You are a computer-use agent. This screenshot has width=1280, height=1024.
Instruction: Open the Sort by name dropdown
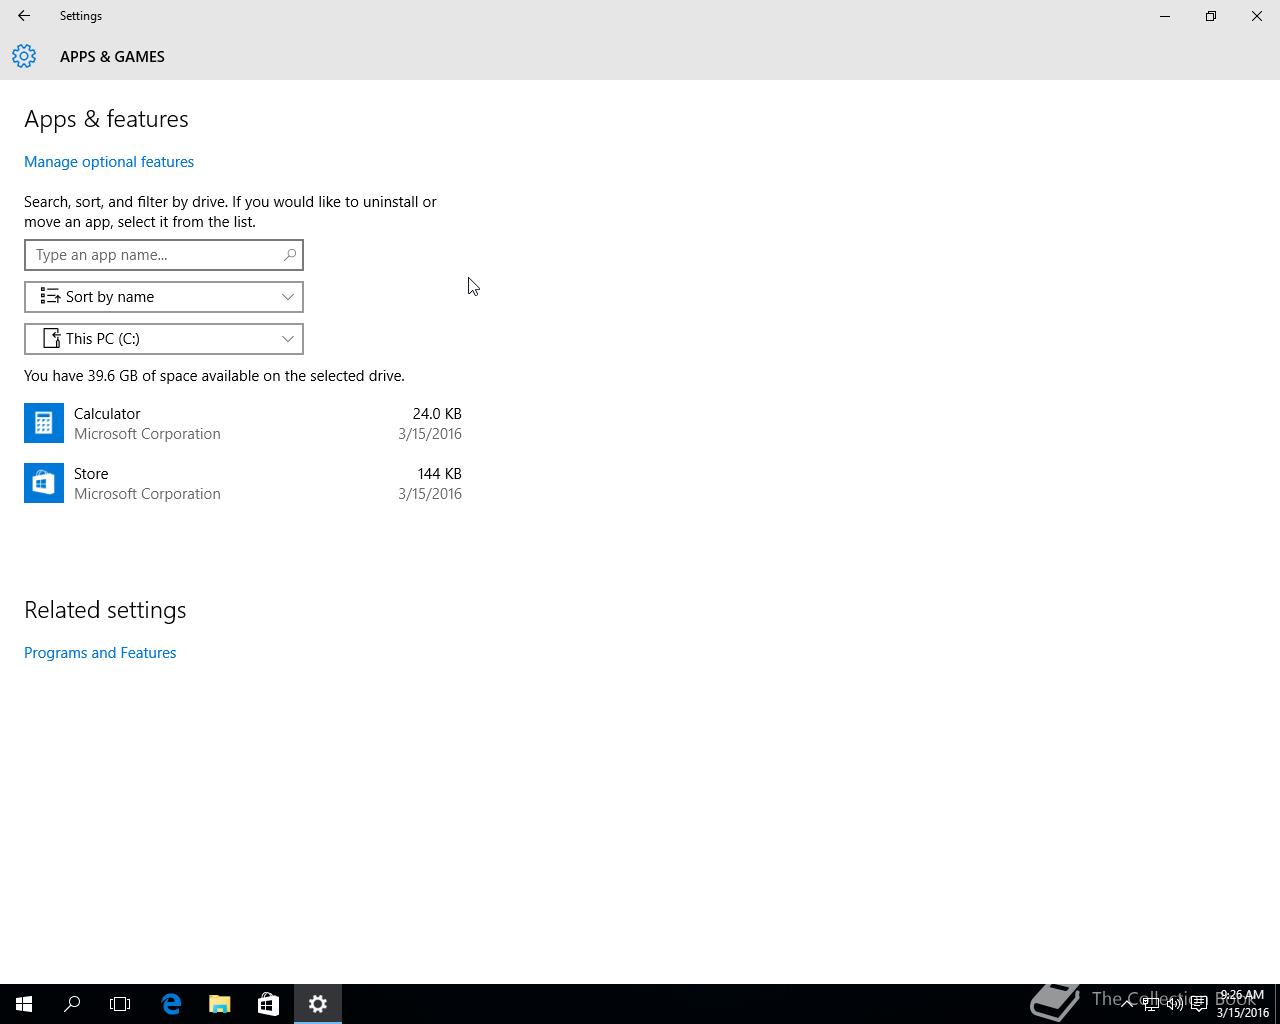(x=164, y=297)
